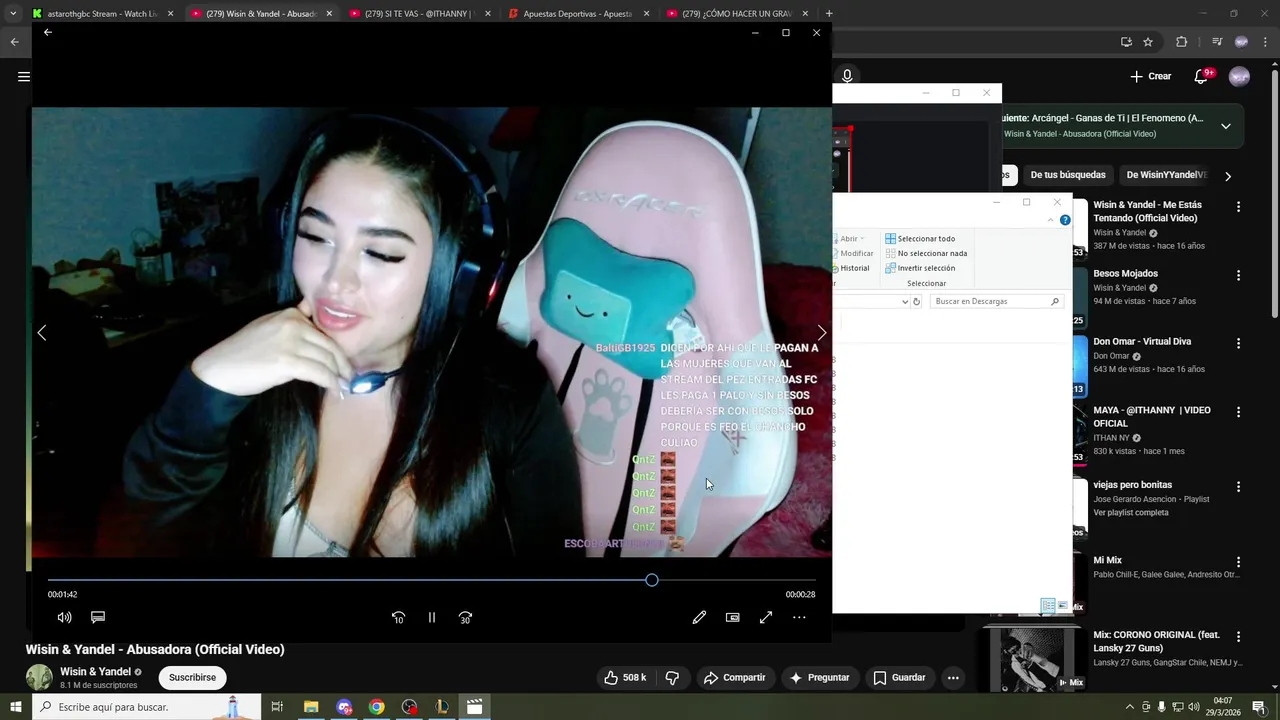Image resolution: width=1280 pixels, height=720 pixels.
Task: Open more actions beside Guardar
Action: point(953,678)
